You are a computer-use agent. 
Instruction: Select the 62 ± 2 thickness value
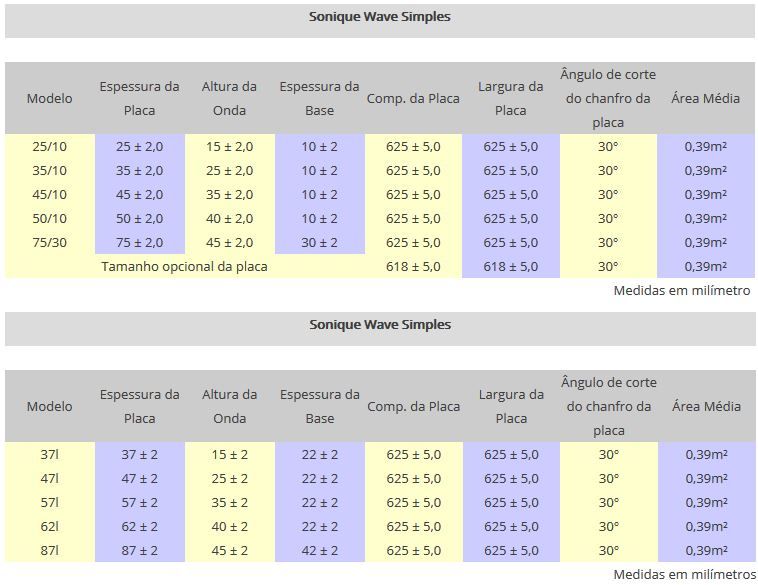[139, 526]
